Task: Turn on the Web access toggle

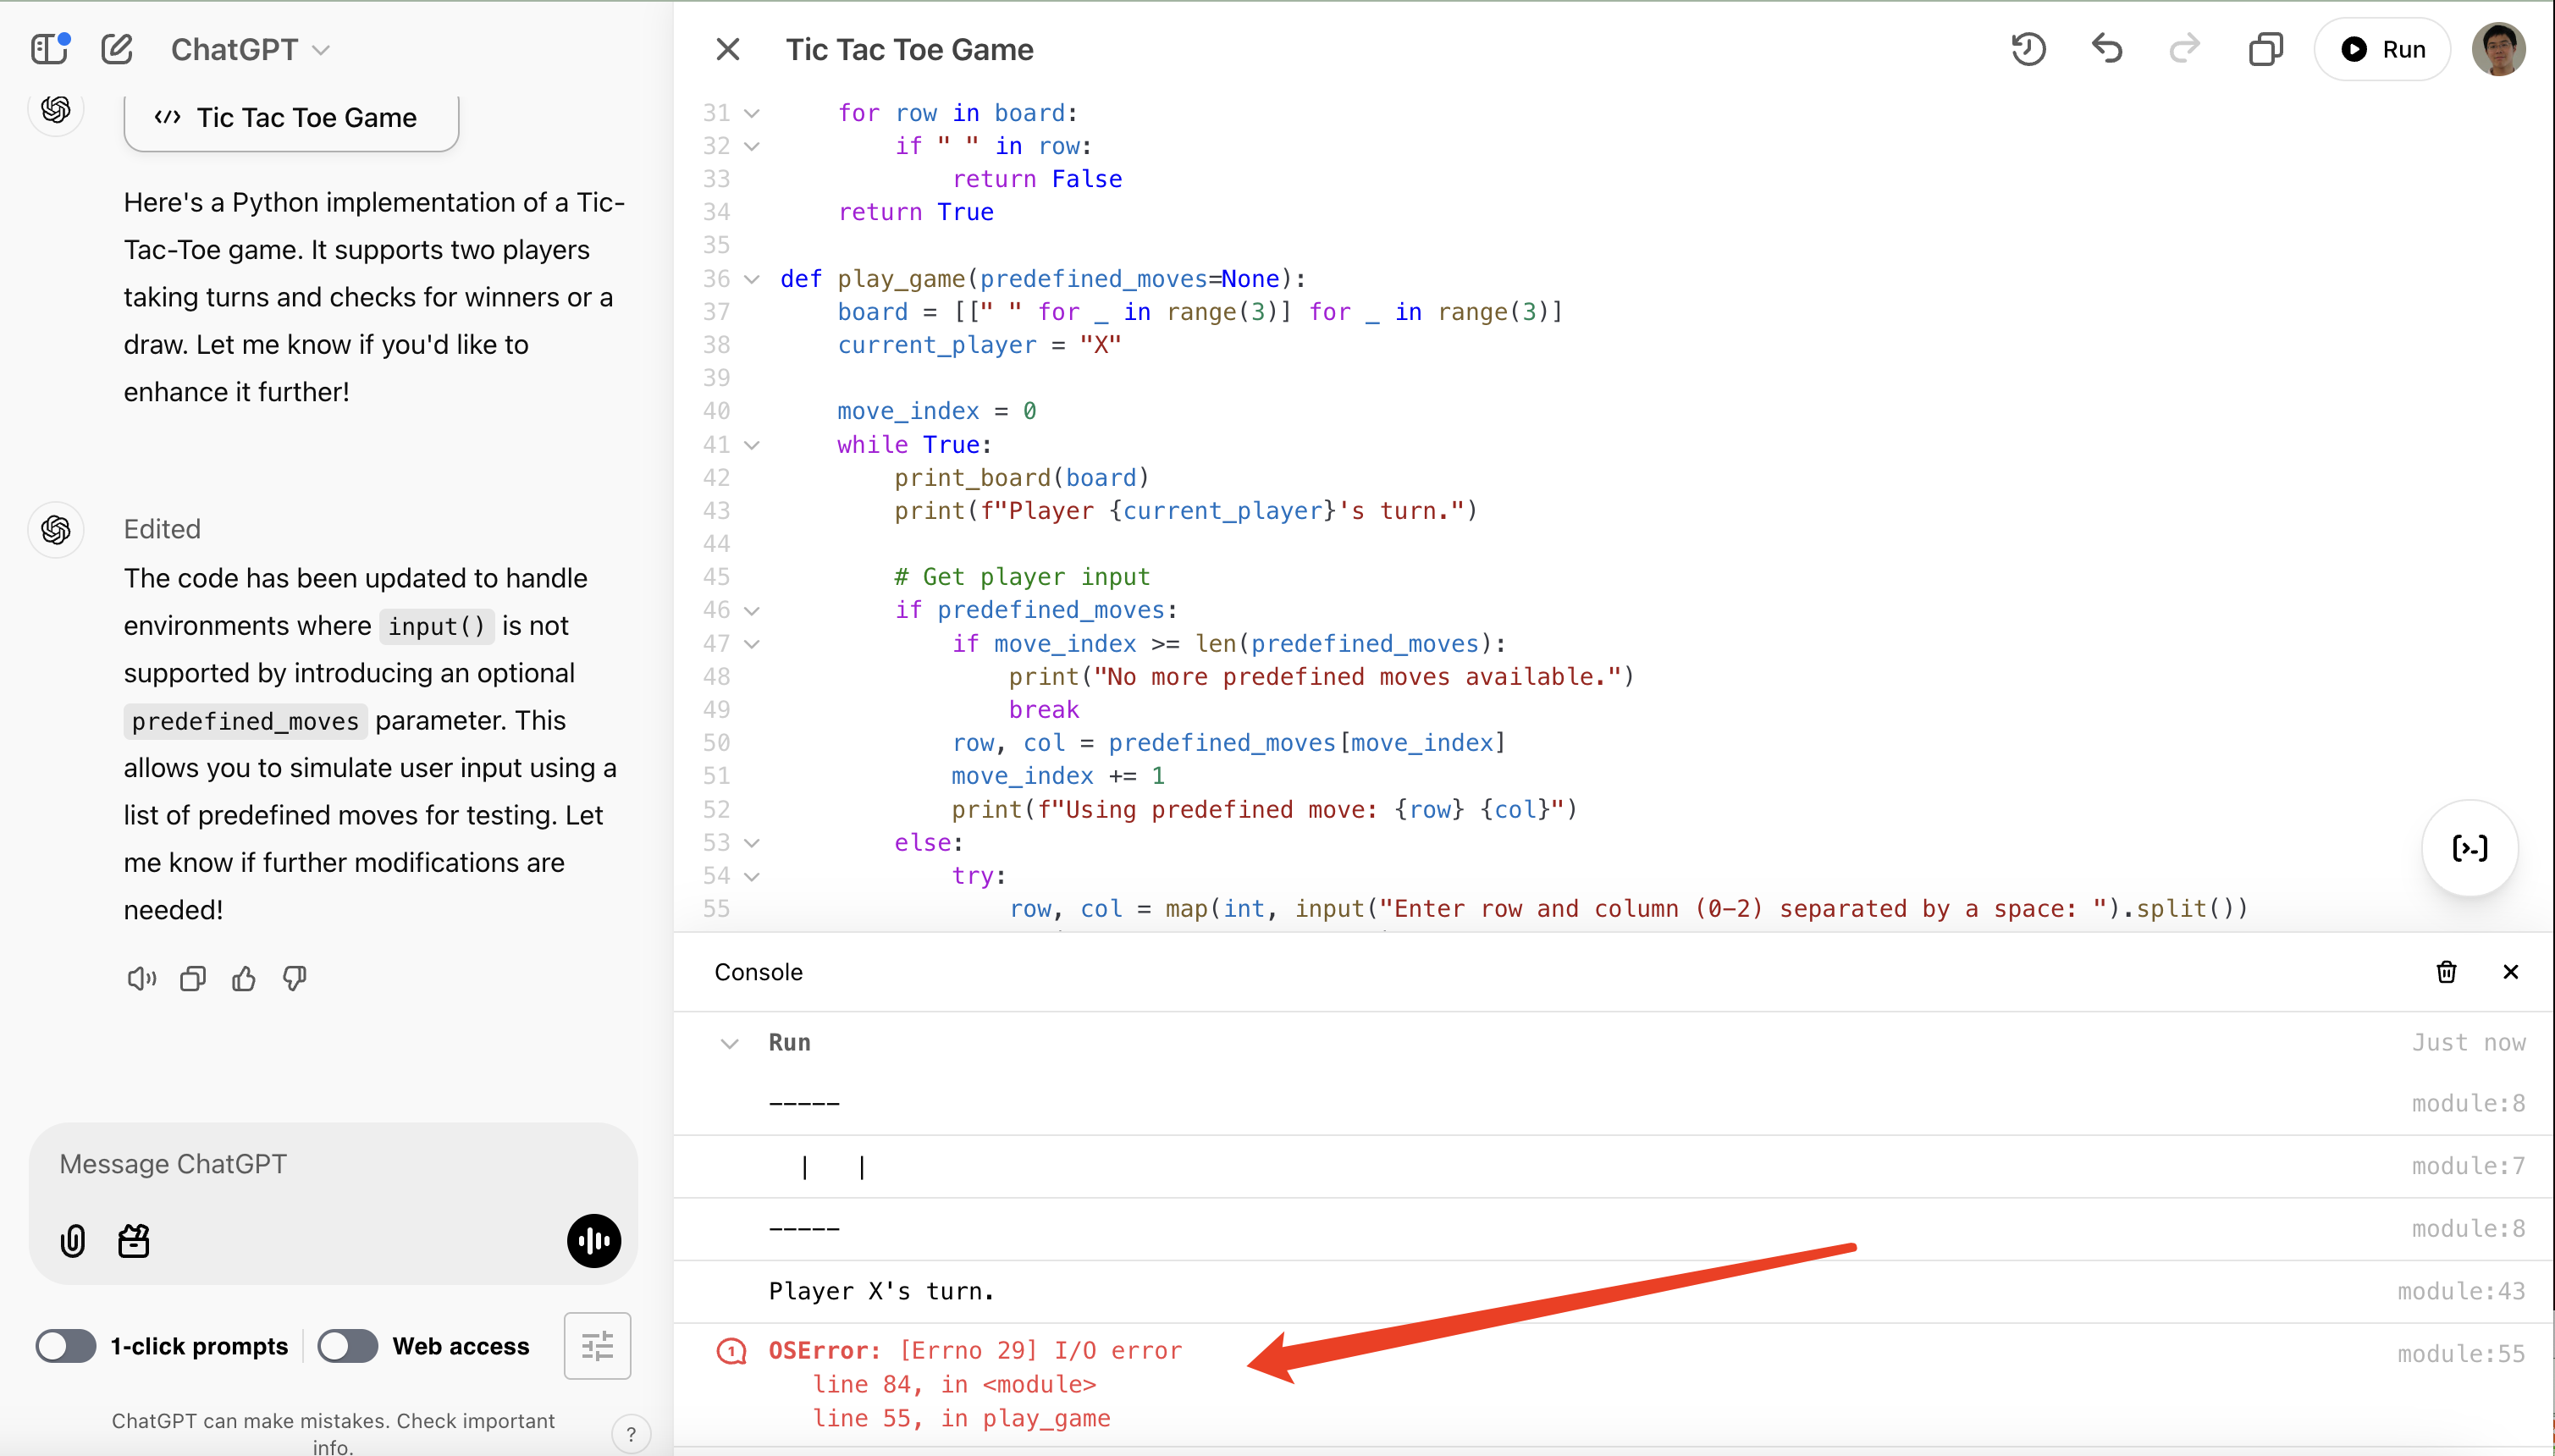Action: pyautogui.click(x=348, y=1346)
